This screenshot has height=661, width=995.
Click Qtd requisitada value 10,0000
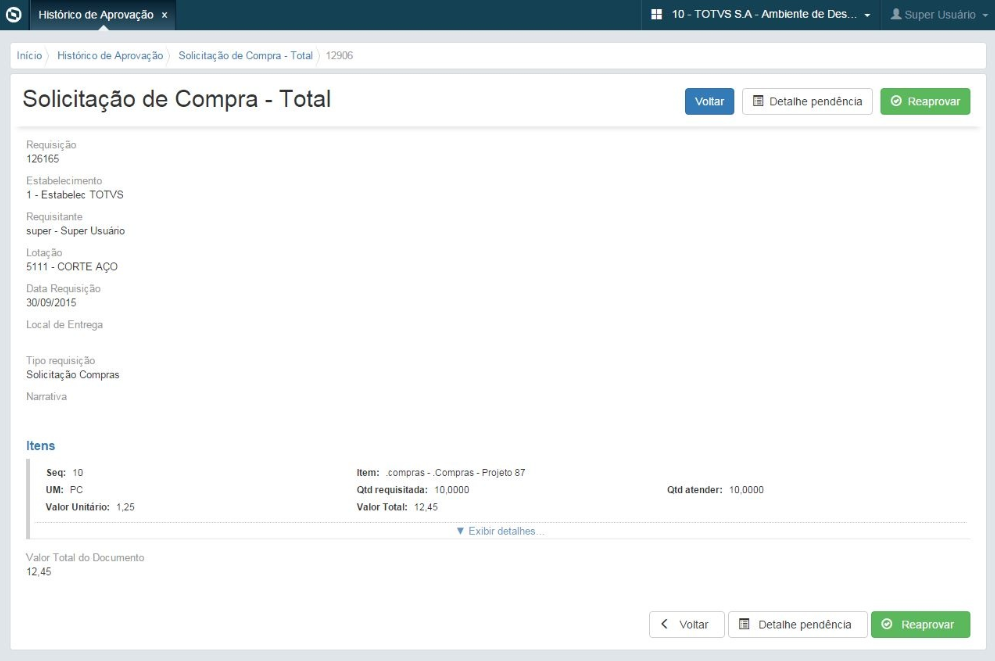coord(452,490)
